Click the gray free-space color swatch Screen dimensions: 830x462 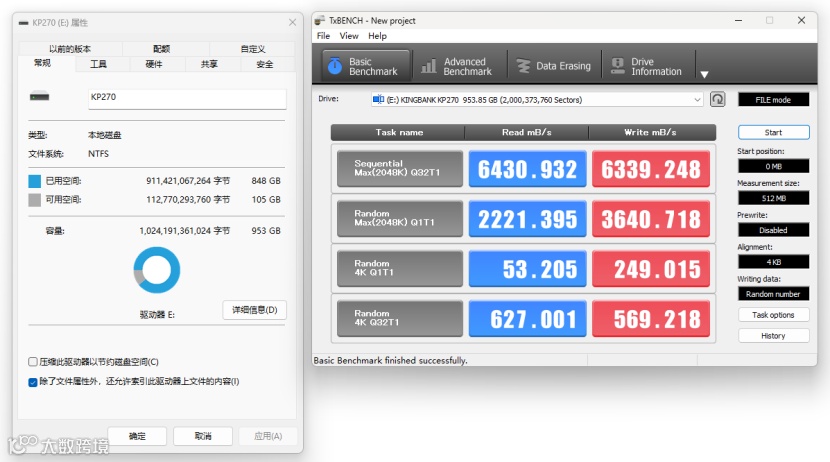[34, 200]
